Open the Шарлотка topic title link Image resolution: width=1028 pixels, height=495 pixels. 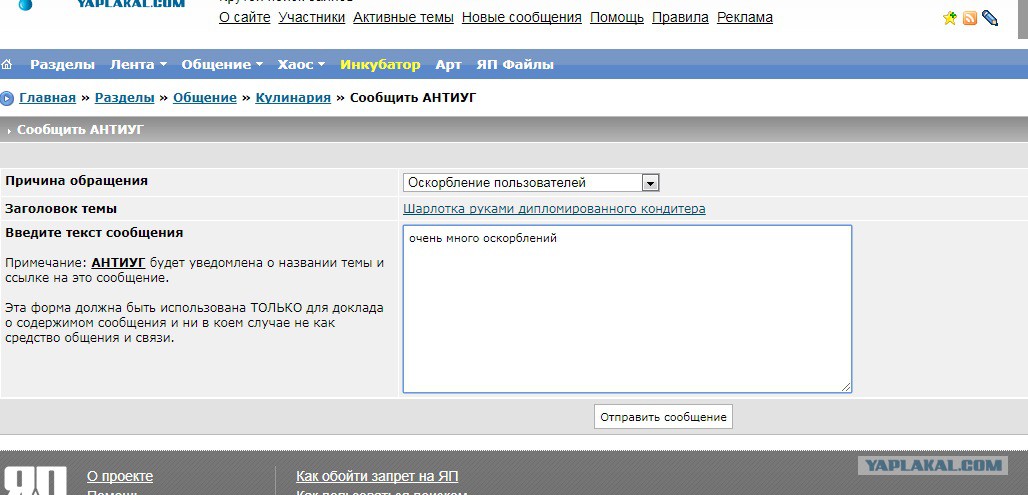click(554, 208)
